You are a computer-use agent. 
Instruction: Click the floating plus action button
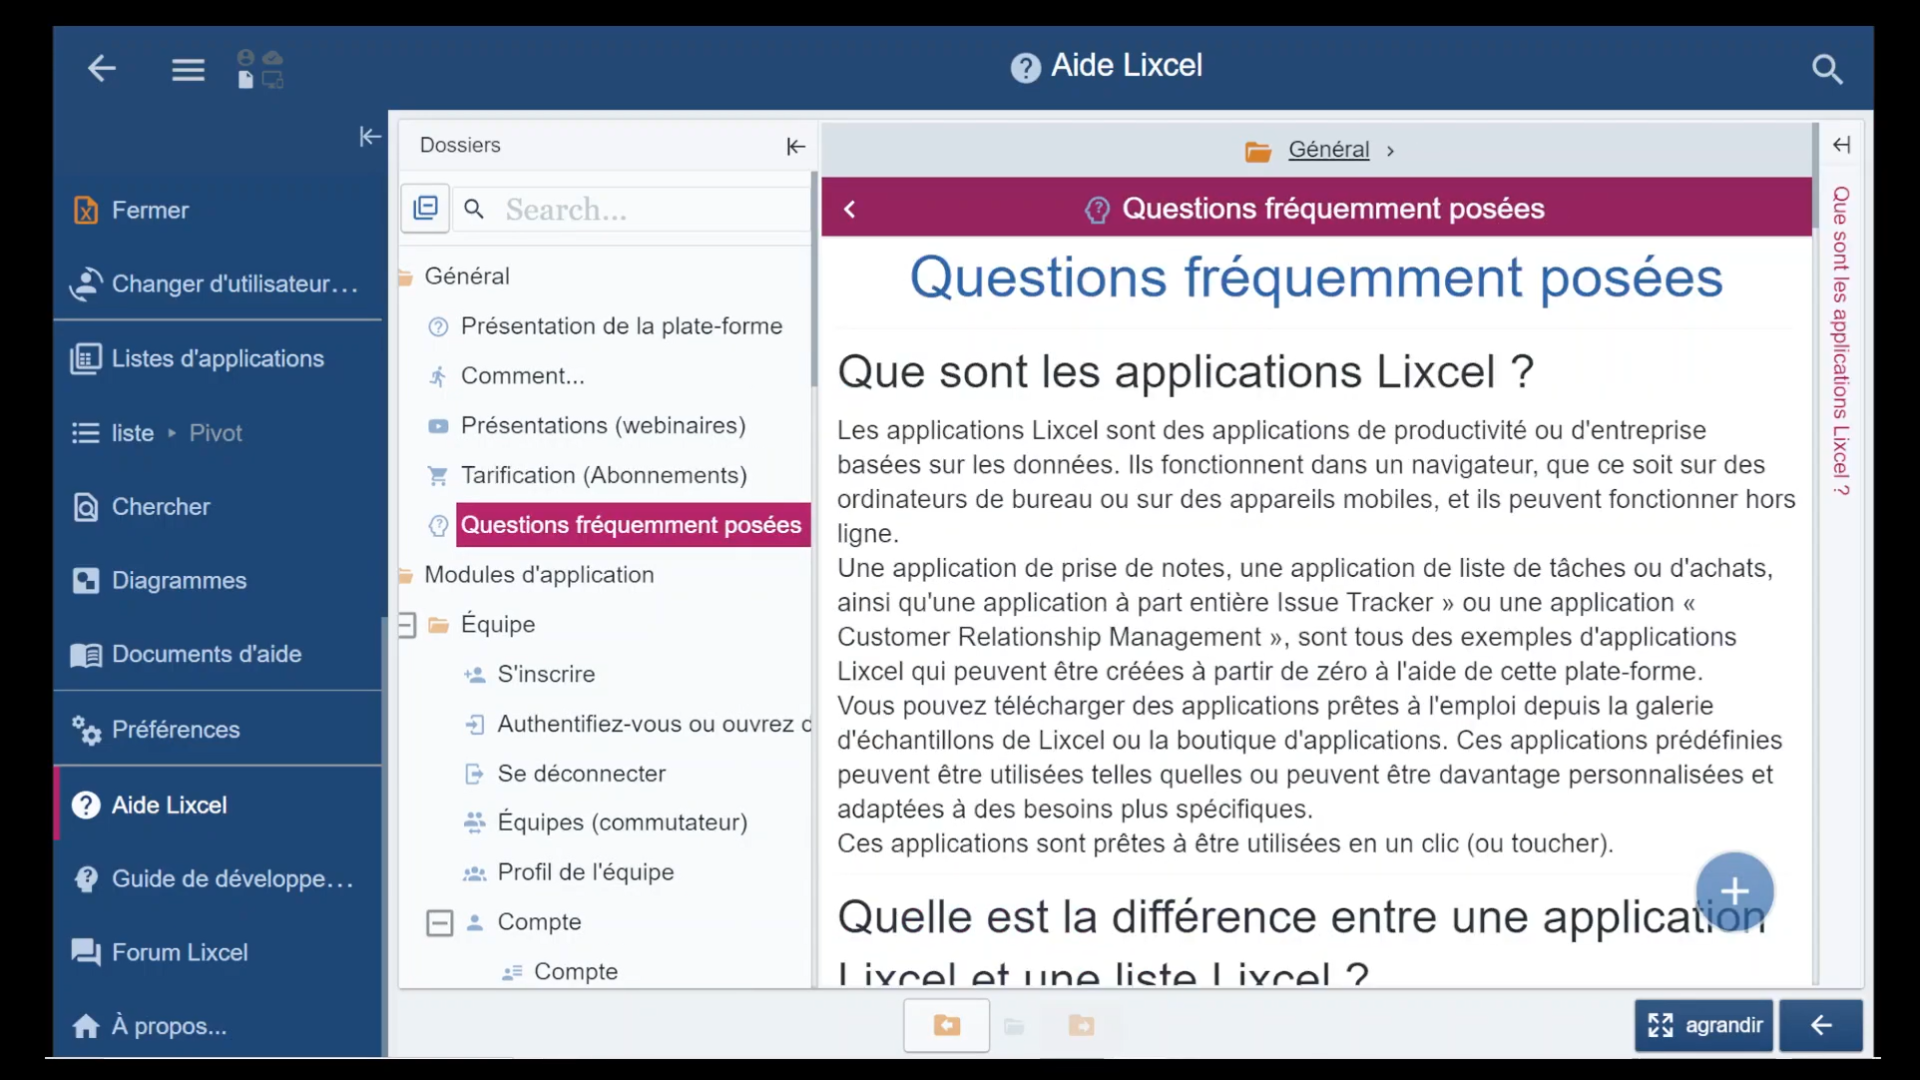[1735, 890]
